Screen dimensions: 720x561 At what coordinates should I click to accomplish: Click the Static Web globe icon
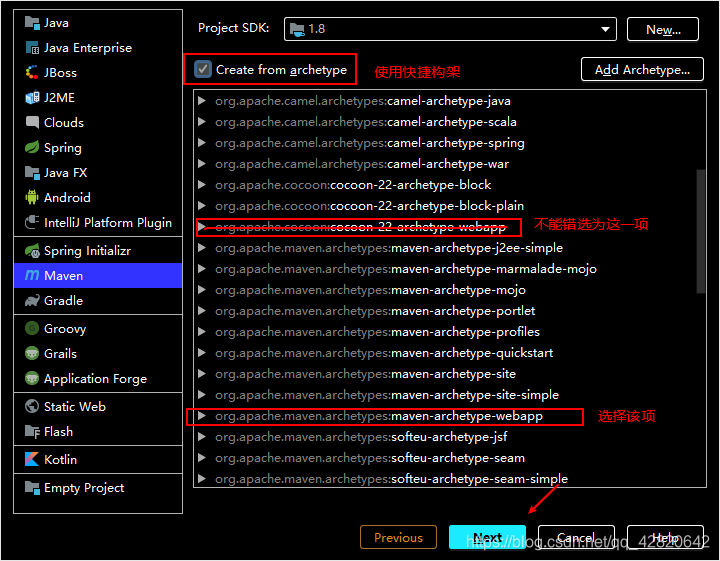32,406
